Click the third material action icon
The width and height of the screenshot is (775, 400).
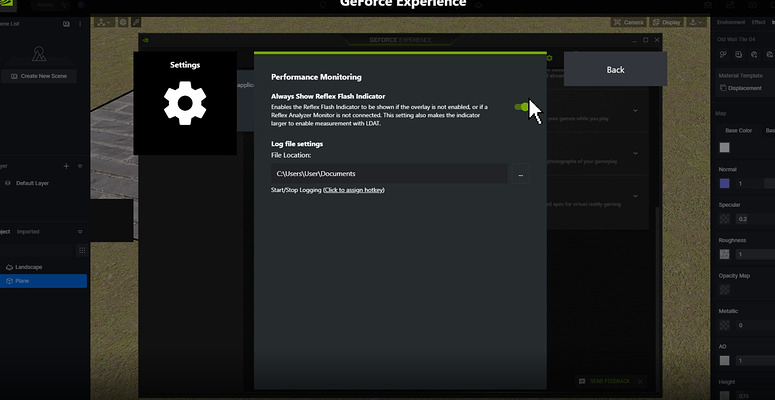tap(754, 55)
